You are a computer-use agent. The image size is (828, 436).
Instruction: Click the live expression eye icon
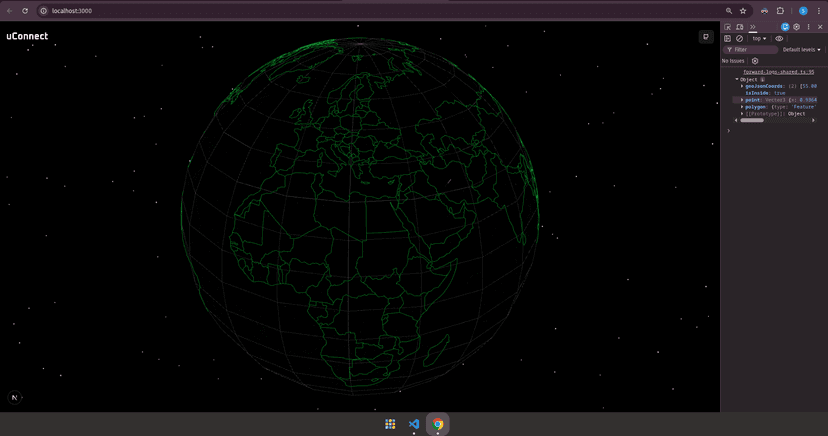779,38
